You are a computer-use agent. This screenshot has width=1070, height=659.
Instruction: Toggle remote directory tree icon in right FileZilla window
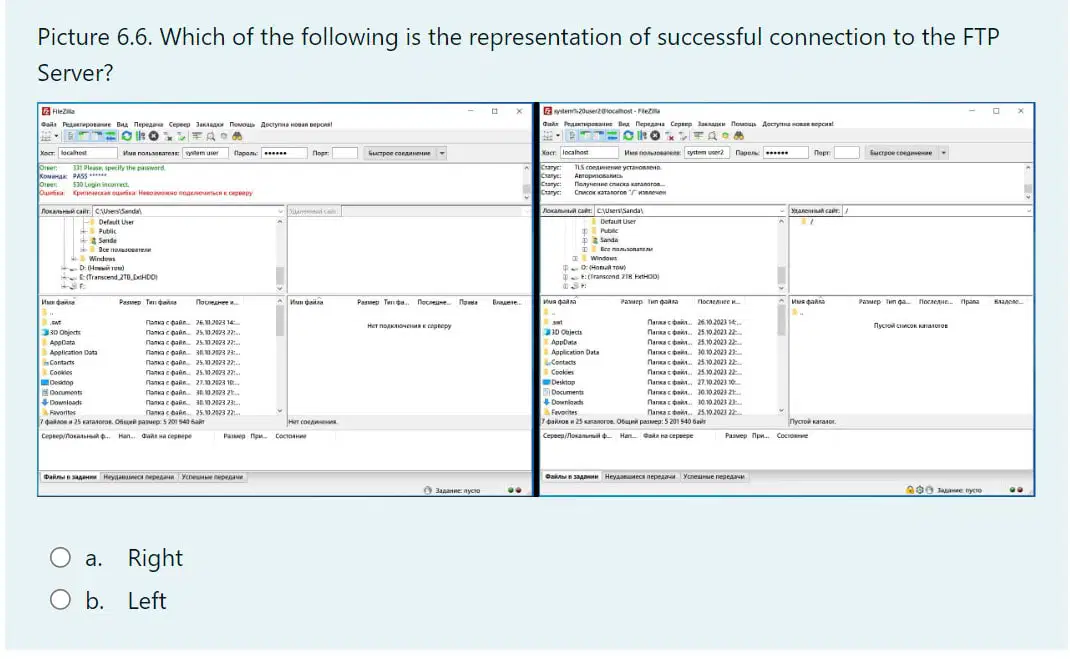click(598, 136)
